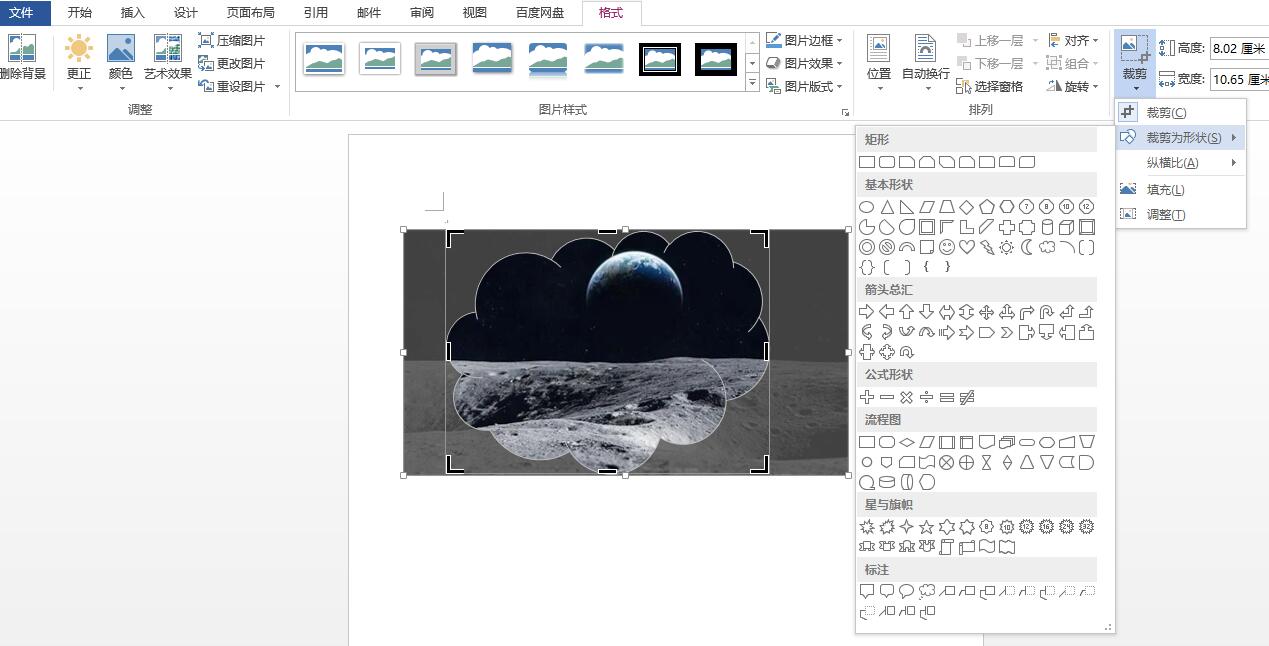Apply the black double-frame picture style
Image resolution: width=1269 pixels, height=646 pixels.
pyautogui.click(x=659, y=59)
